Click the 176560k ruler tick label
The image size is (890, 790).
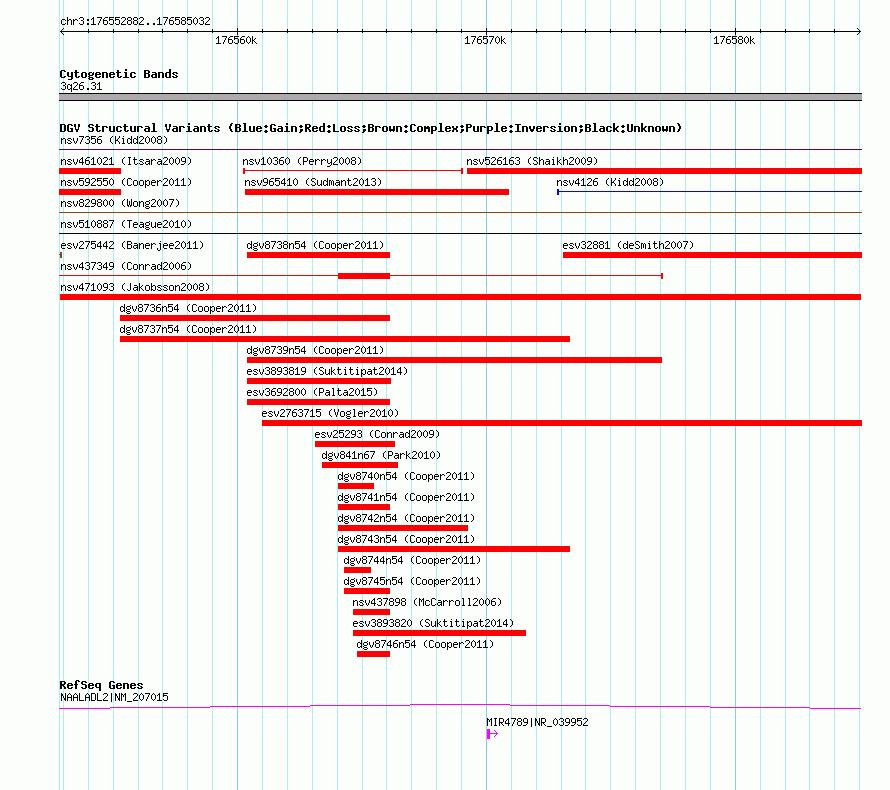(236, 40)
